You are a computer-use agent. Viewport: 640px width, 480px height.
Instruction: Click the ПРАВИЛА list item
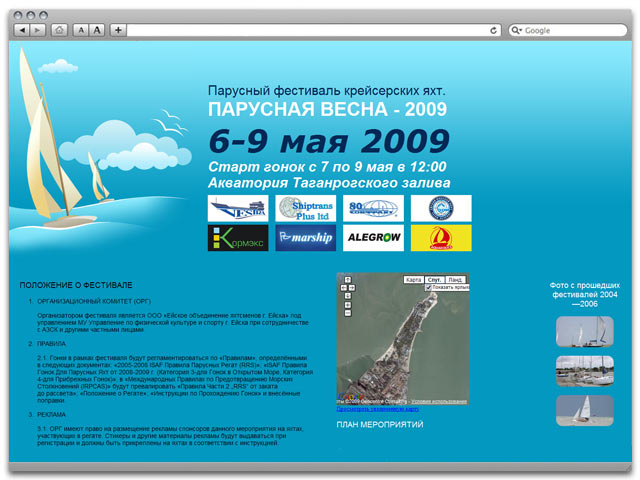(51, 344)
